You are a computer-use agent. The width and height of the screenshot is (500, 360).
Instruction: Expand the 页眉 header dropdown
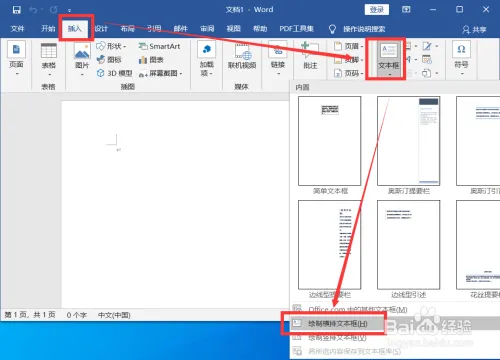point(349,46)
